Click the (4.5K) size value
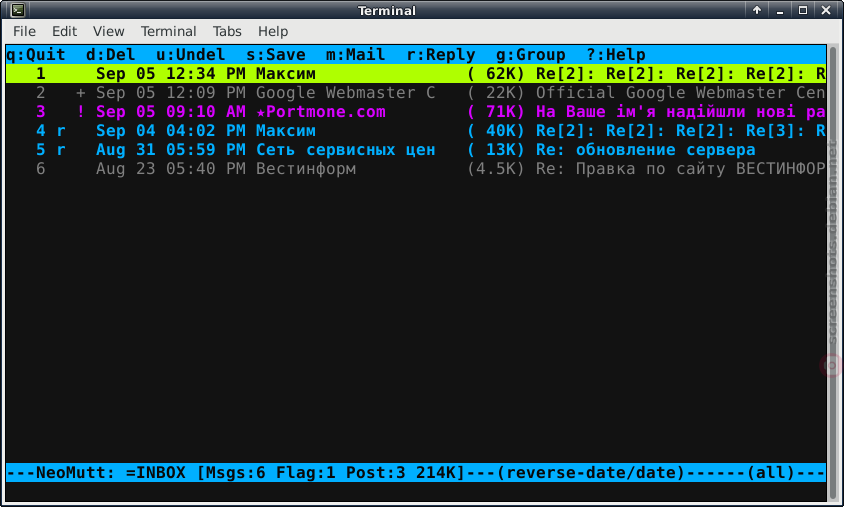Screen dimensions: 844x507 pos(496,169)
